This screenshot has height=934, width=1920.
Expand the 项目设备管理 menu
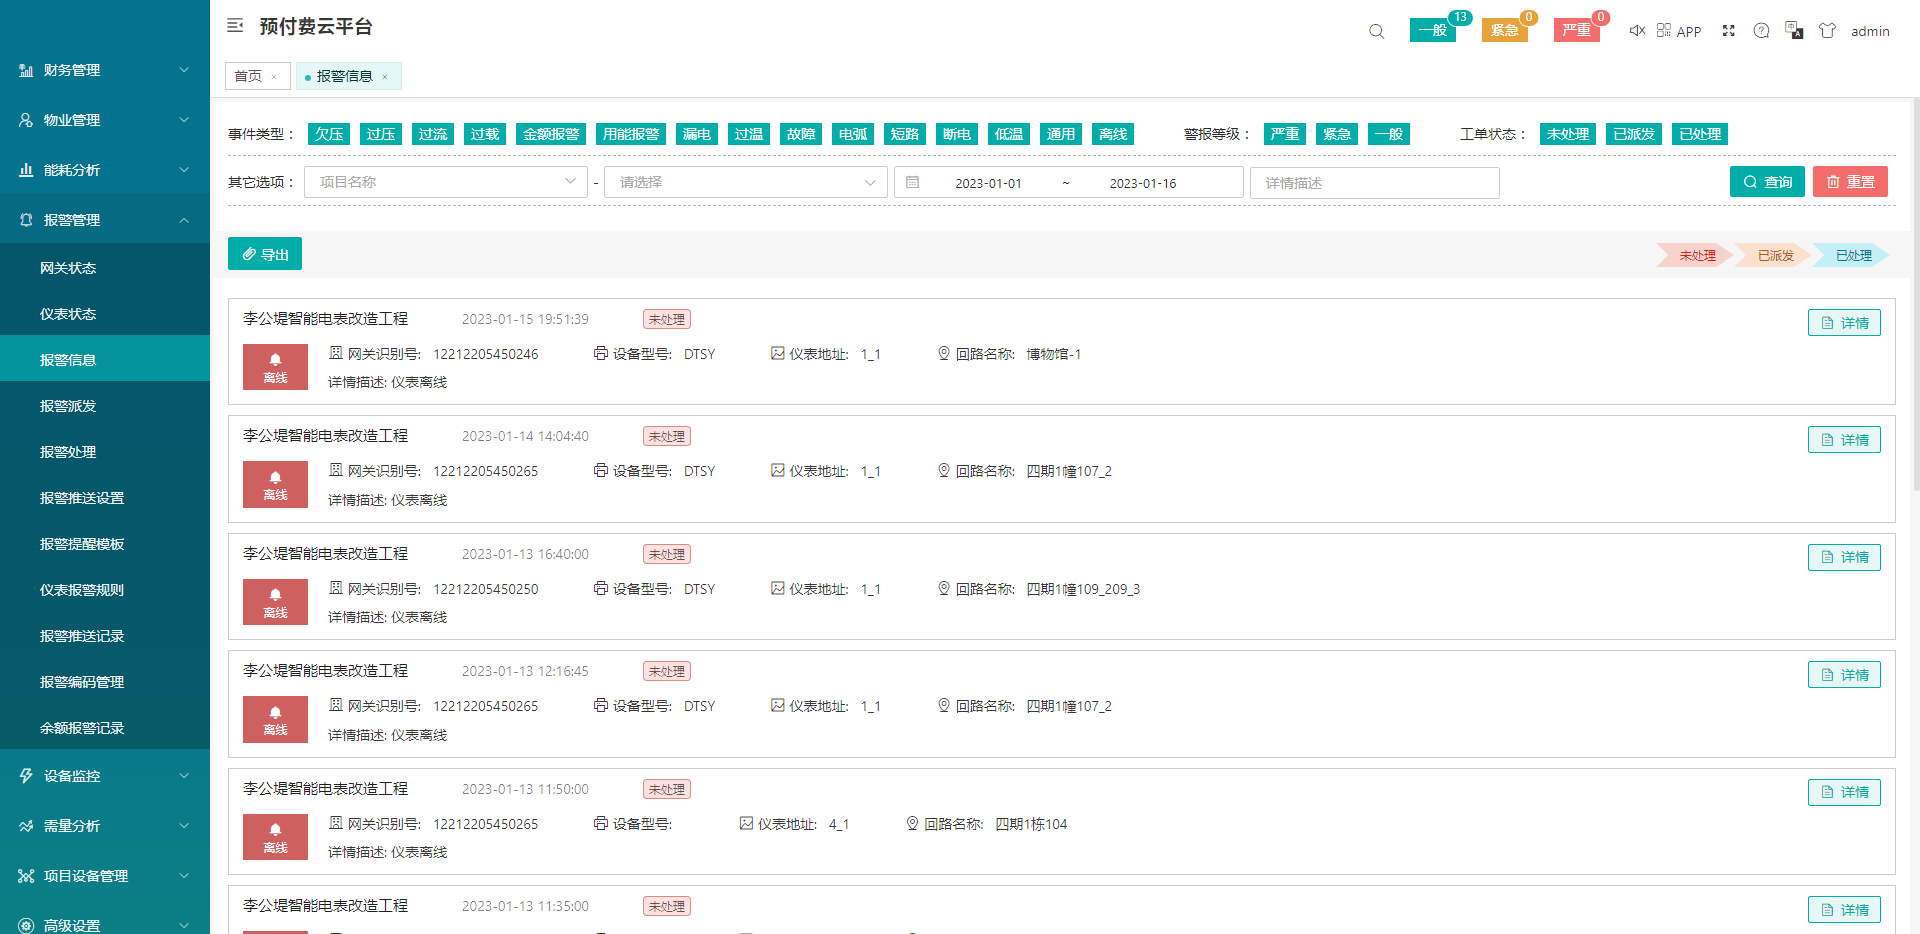click(x=105, y=876)
